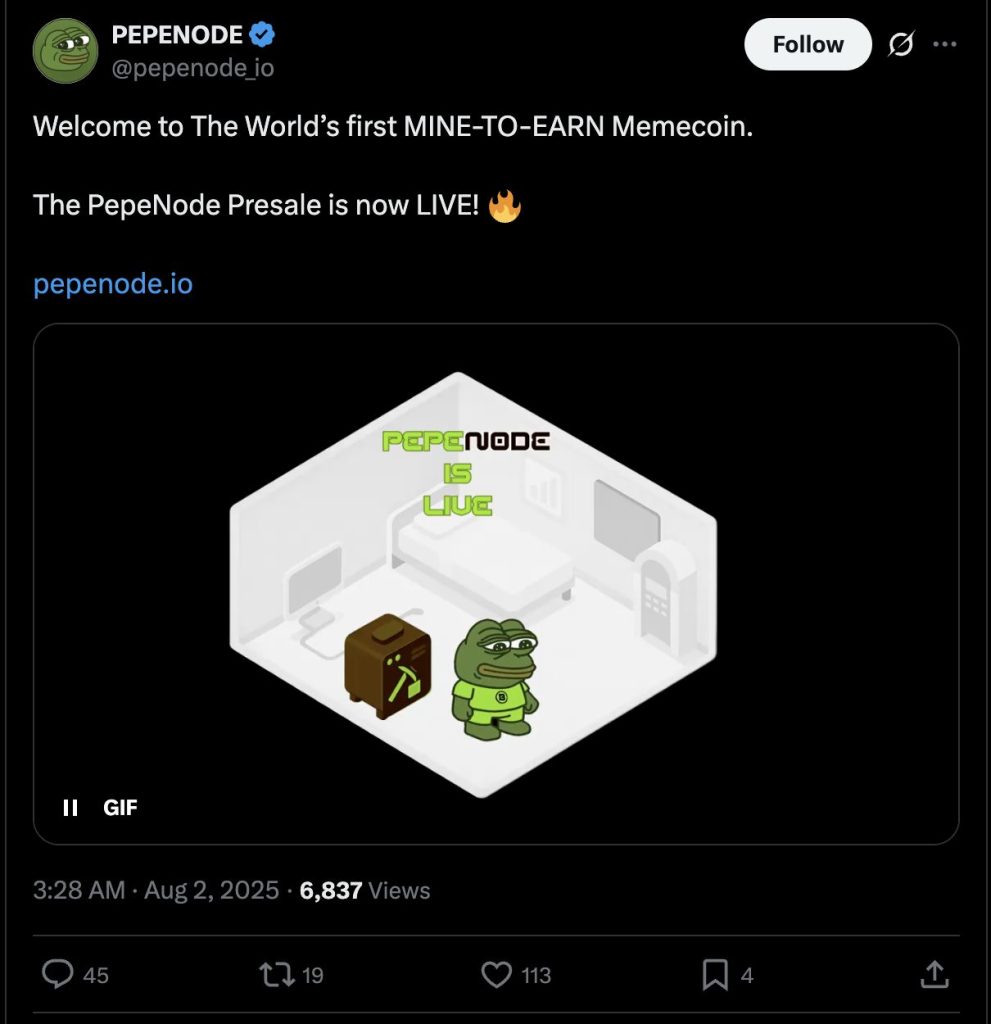This screenshot has width=991, height=1024.
Task: Click the GIF label badge
Action: pyautogui.click(x=120, y=807)
